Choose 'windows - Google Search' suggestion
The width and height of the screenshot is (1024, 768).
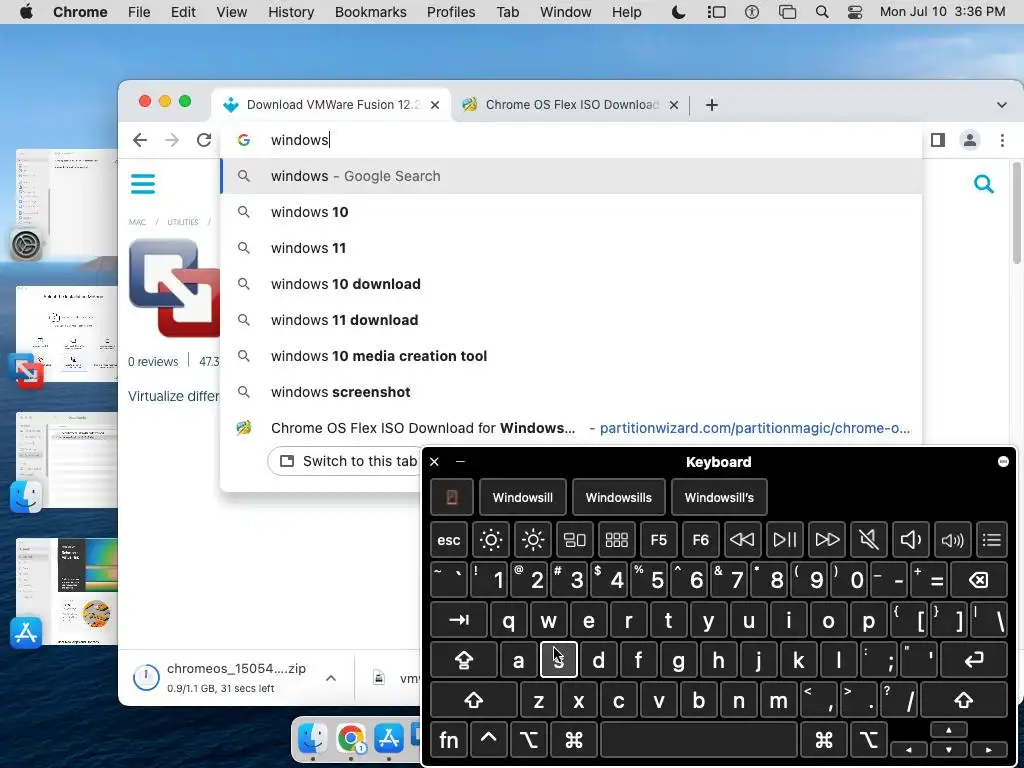pos(571,176)
